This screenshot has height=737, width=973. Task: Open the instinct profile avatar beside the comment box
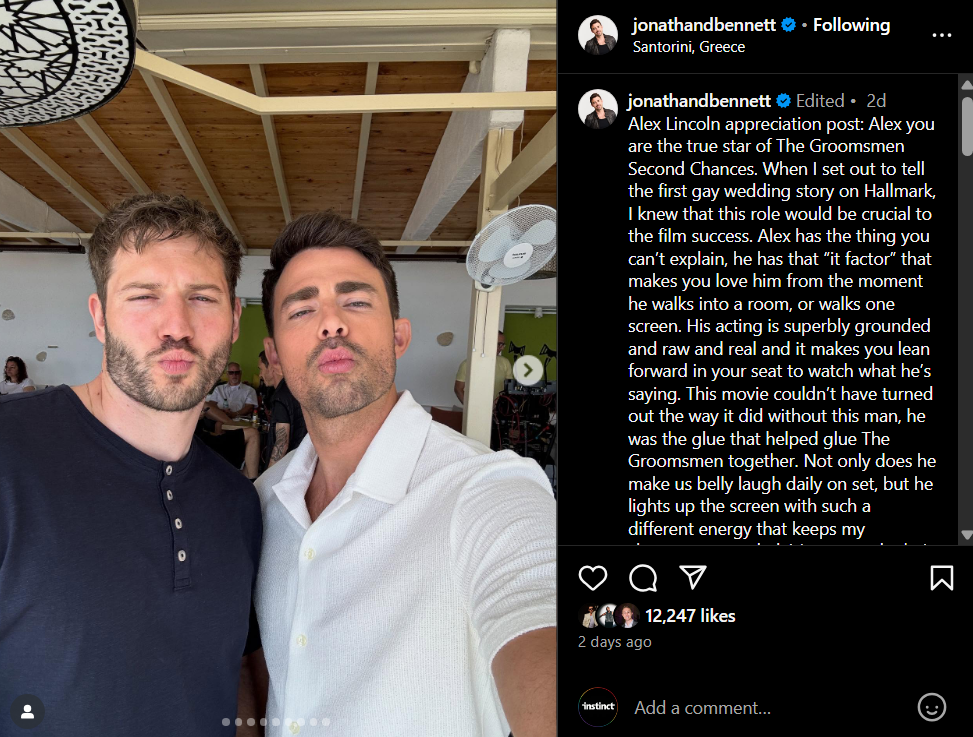click(x=598, y=707)
